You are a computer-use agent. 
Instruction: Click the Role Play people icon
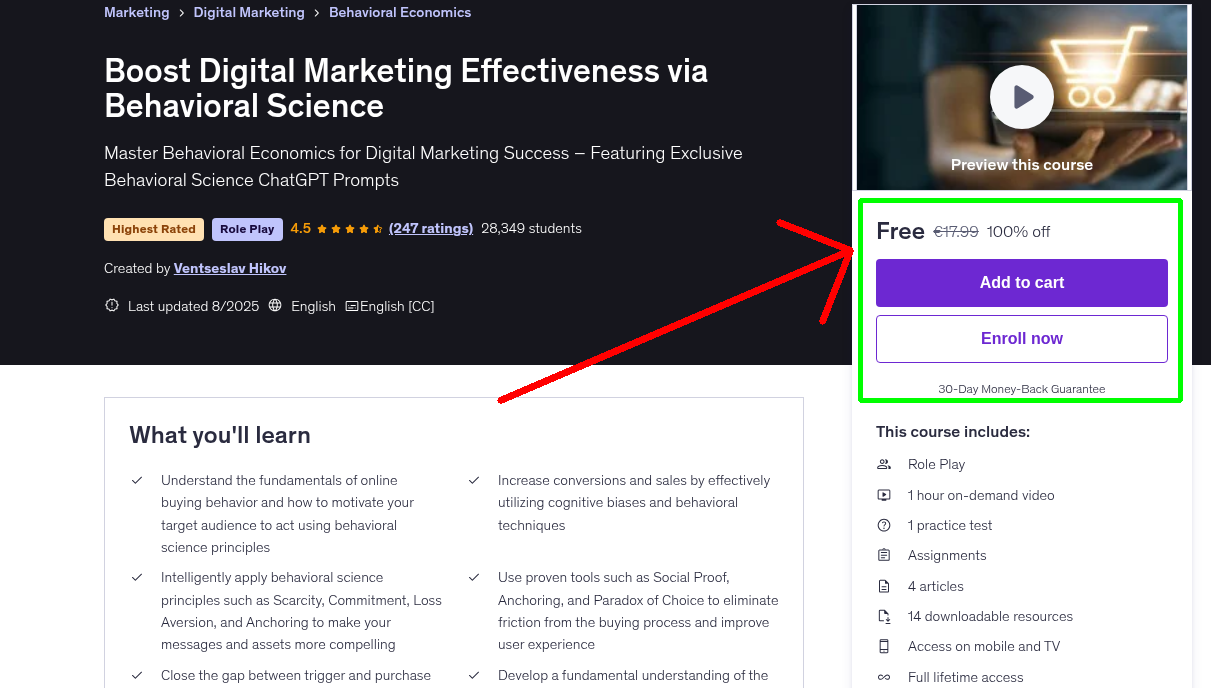[x=884, y=464]
